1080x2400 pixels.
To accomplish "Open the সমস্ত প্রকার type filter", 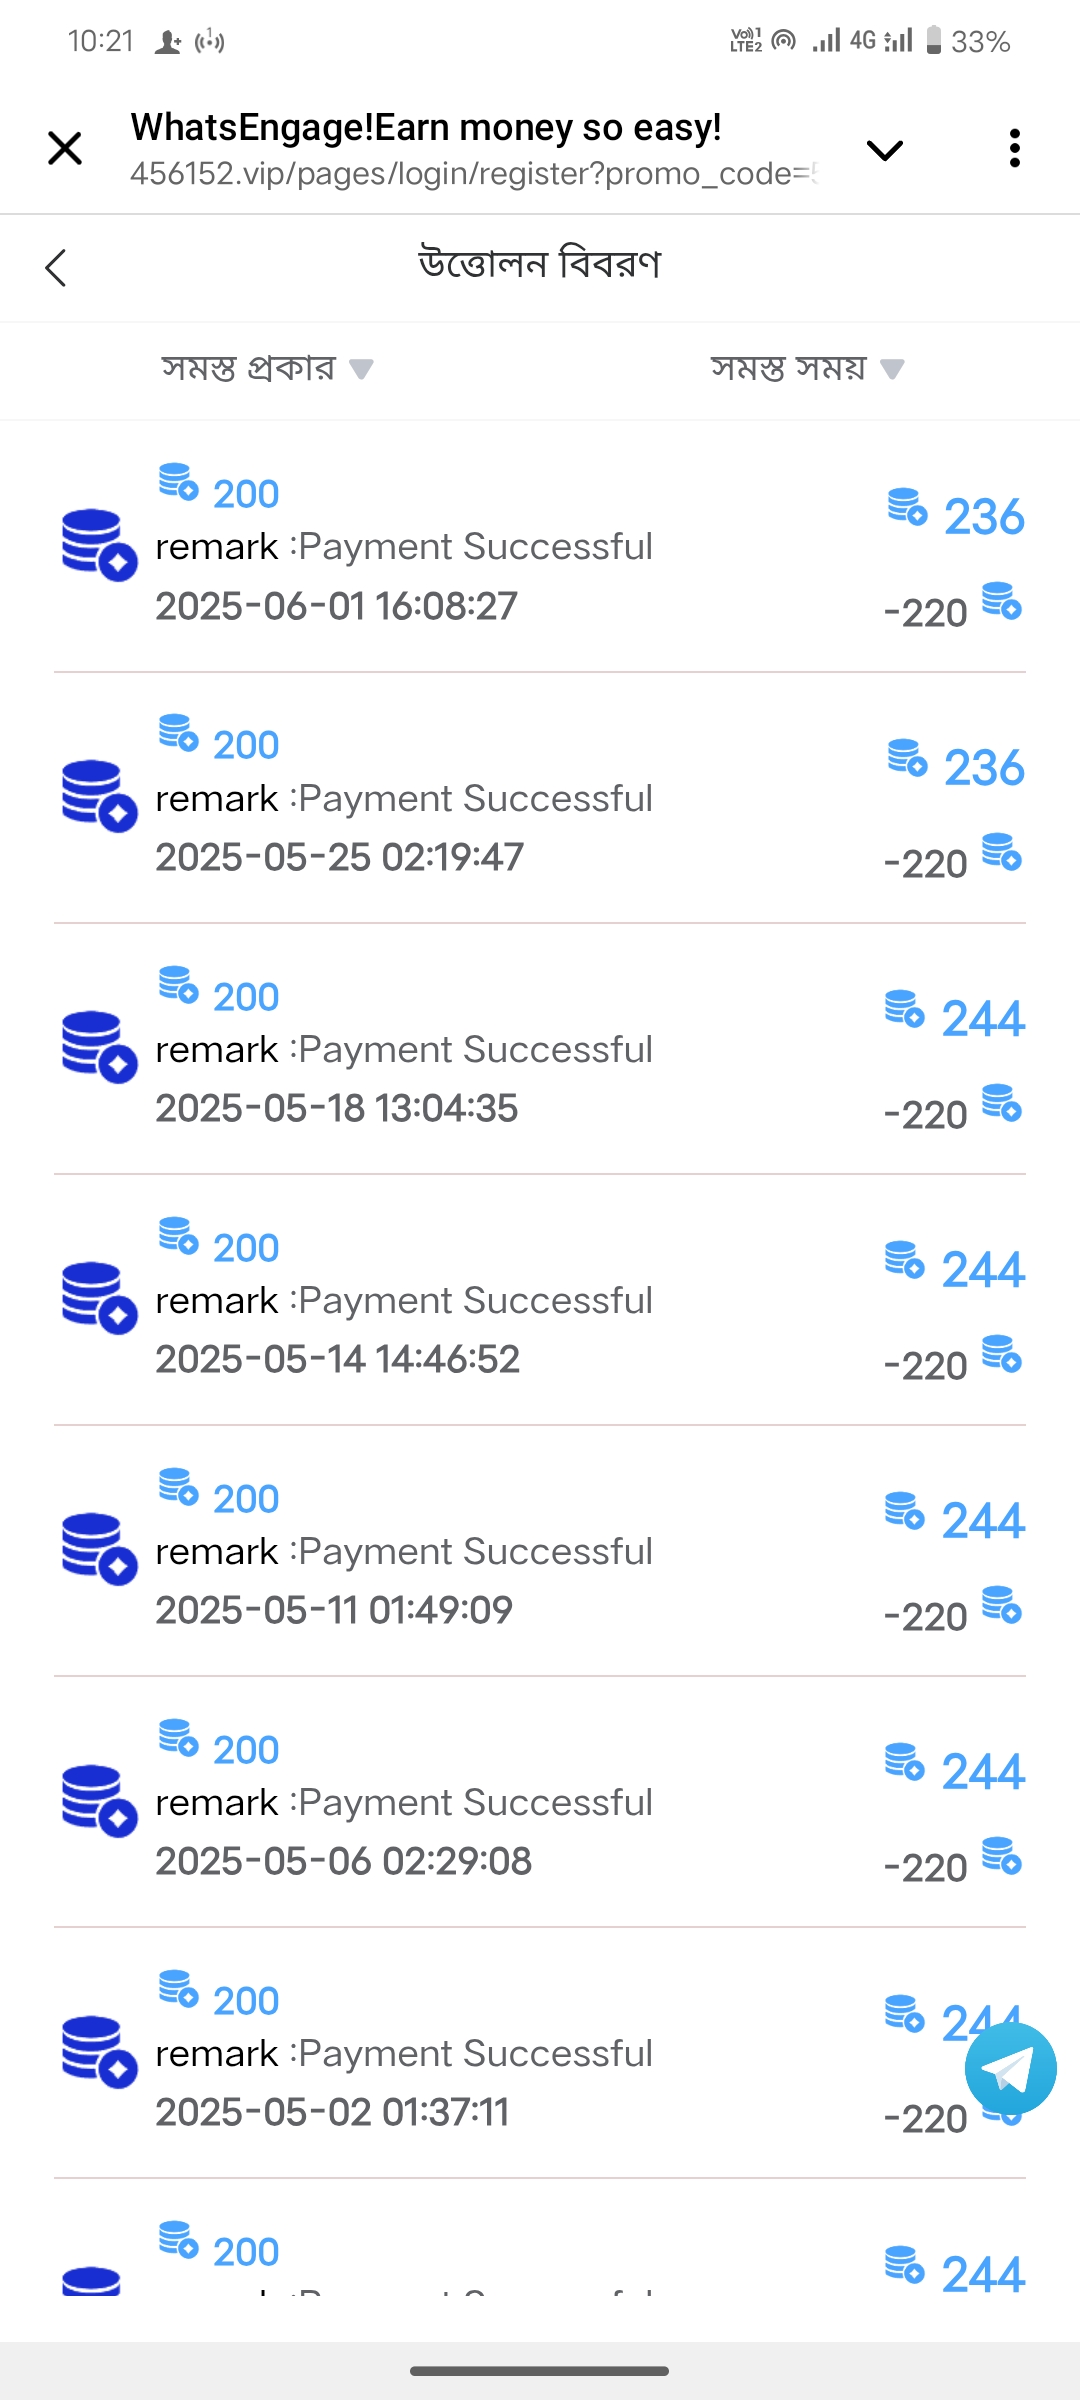I will [x=267, y=368].
